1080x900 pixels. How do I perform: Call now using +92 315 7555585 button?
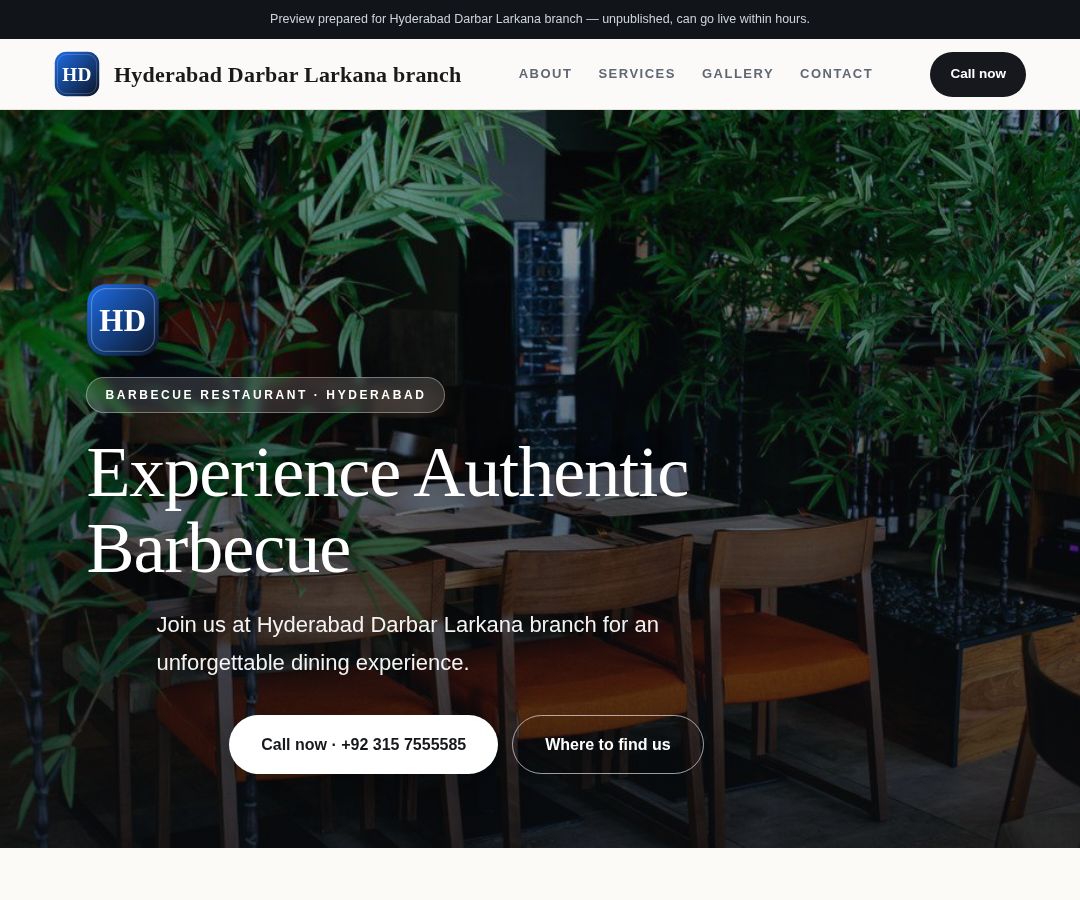(x=363, y=744)
